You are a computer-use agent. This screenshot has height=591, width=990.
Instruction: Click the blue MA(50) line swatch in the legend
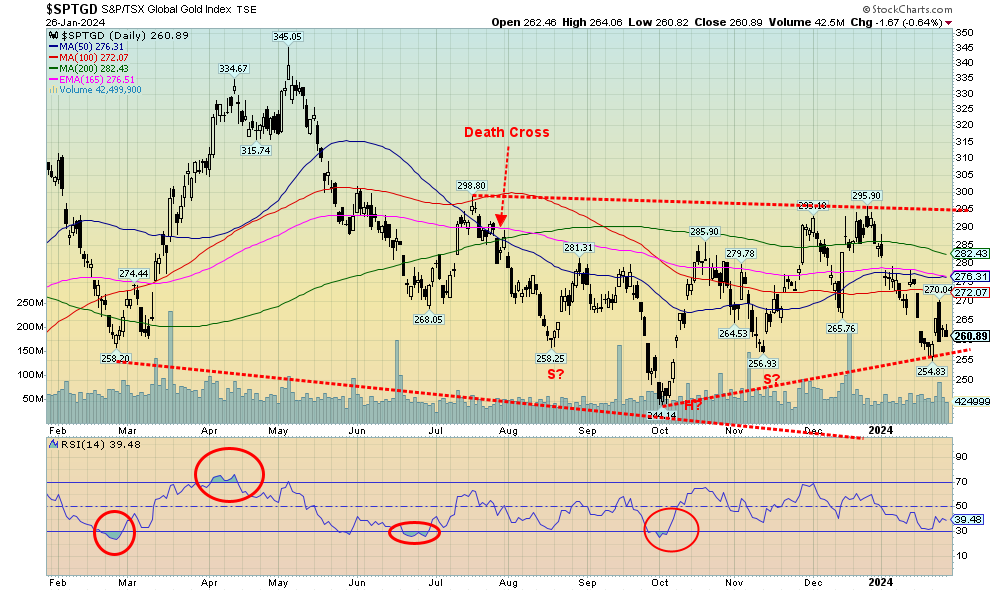click(52, 45)
